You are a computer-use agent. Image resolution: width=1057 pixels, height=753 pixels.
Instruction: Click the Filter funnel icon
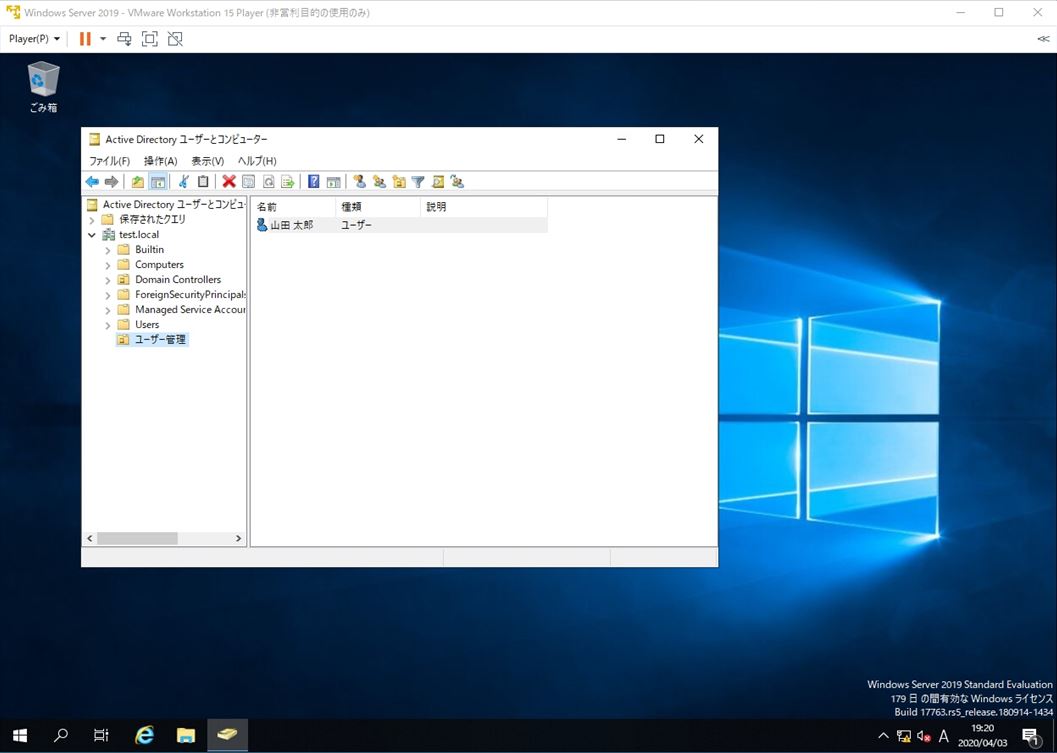point(418,181)
